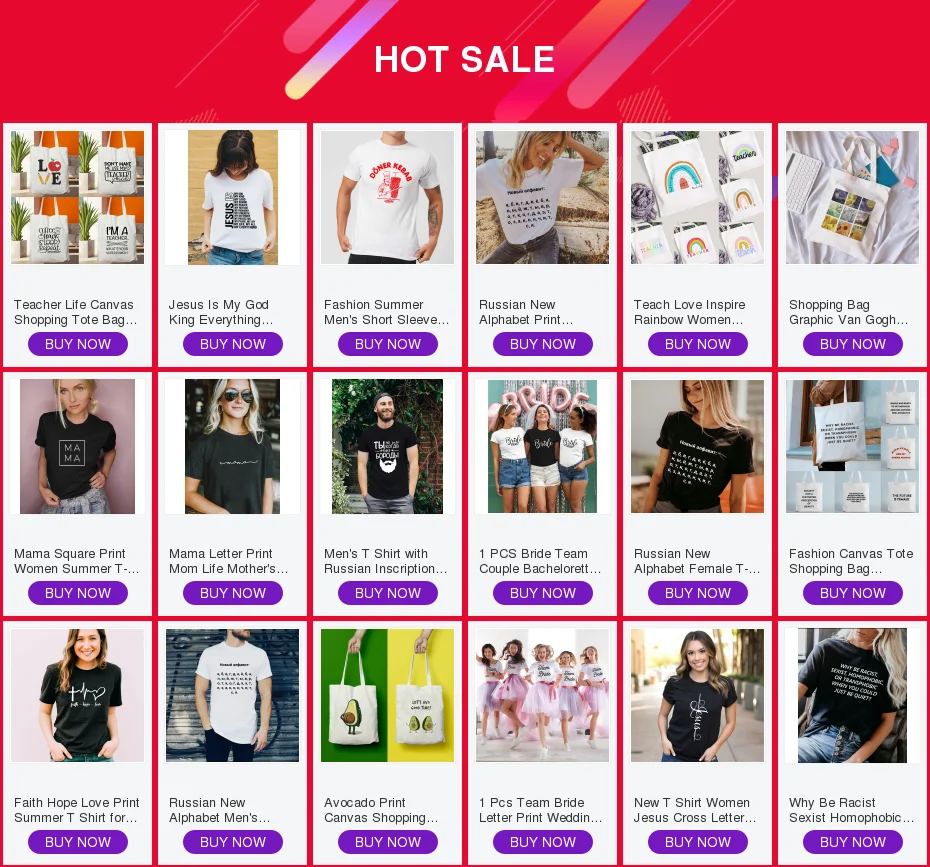View the rainbow teacher tote bags image
This screenshot has width=930, height=867.
[697, 197]
